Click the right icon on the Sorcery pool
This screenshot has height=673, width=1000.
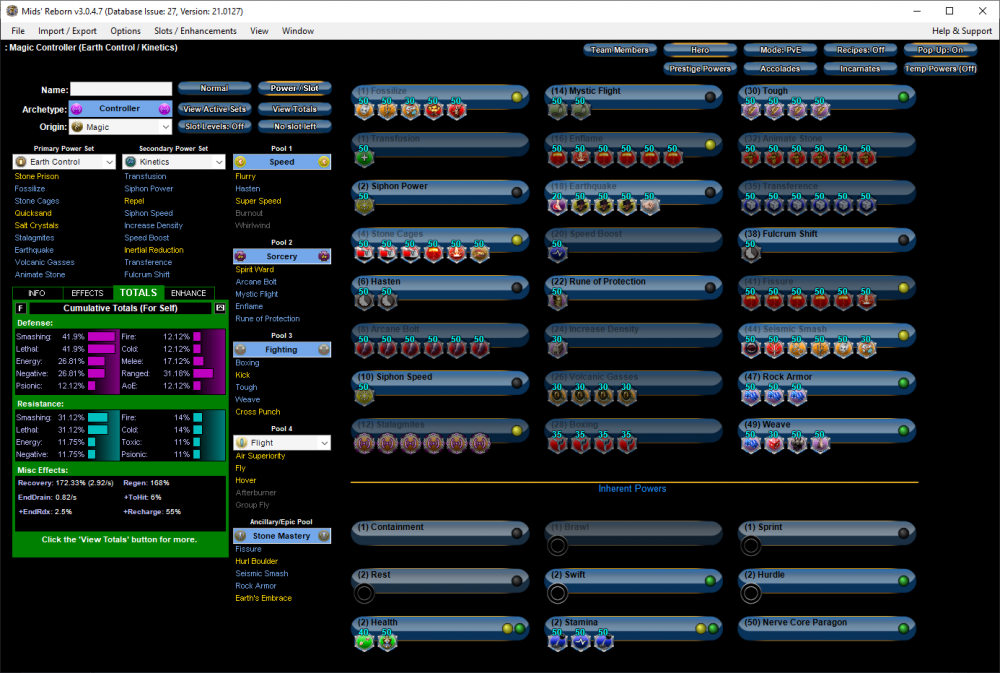[x=323, y=257]
